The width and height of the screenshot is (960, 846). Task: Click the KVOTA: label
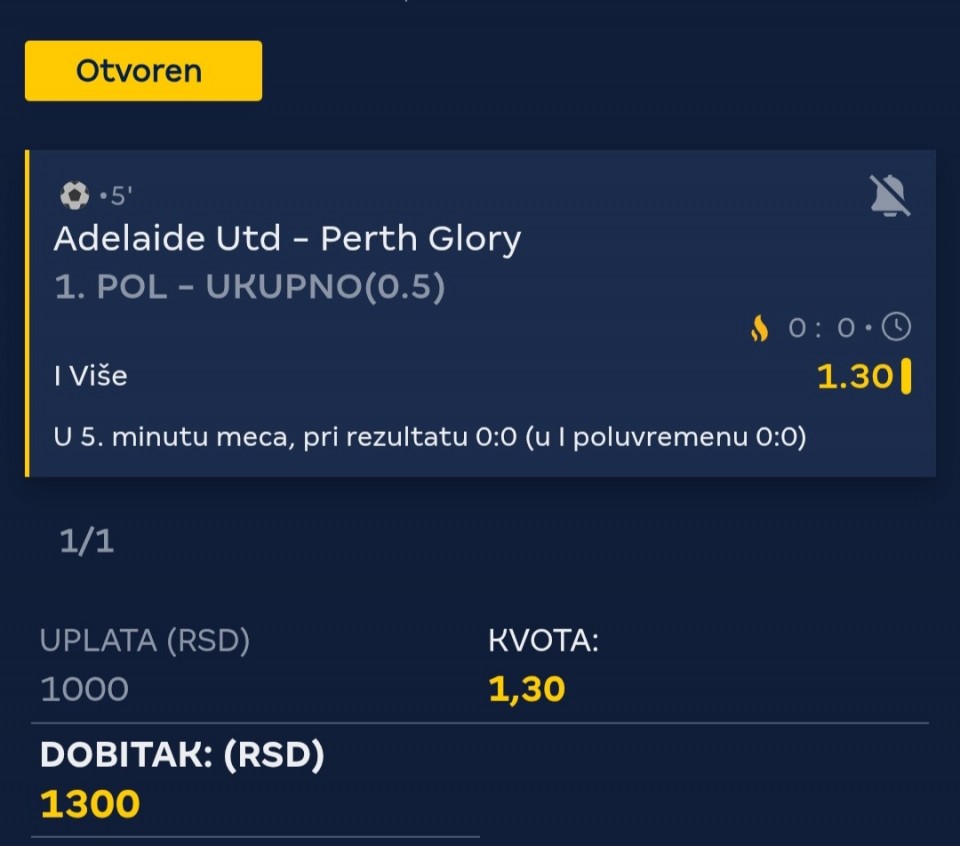click(x=543, y=641)
